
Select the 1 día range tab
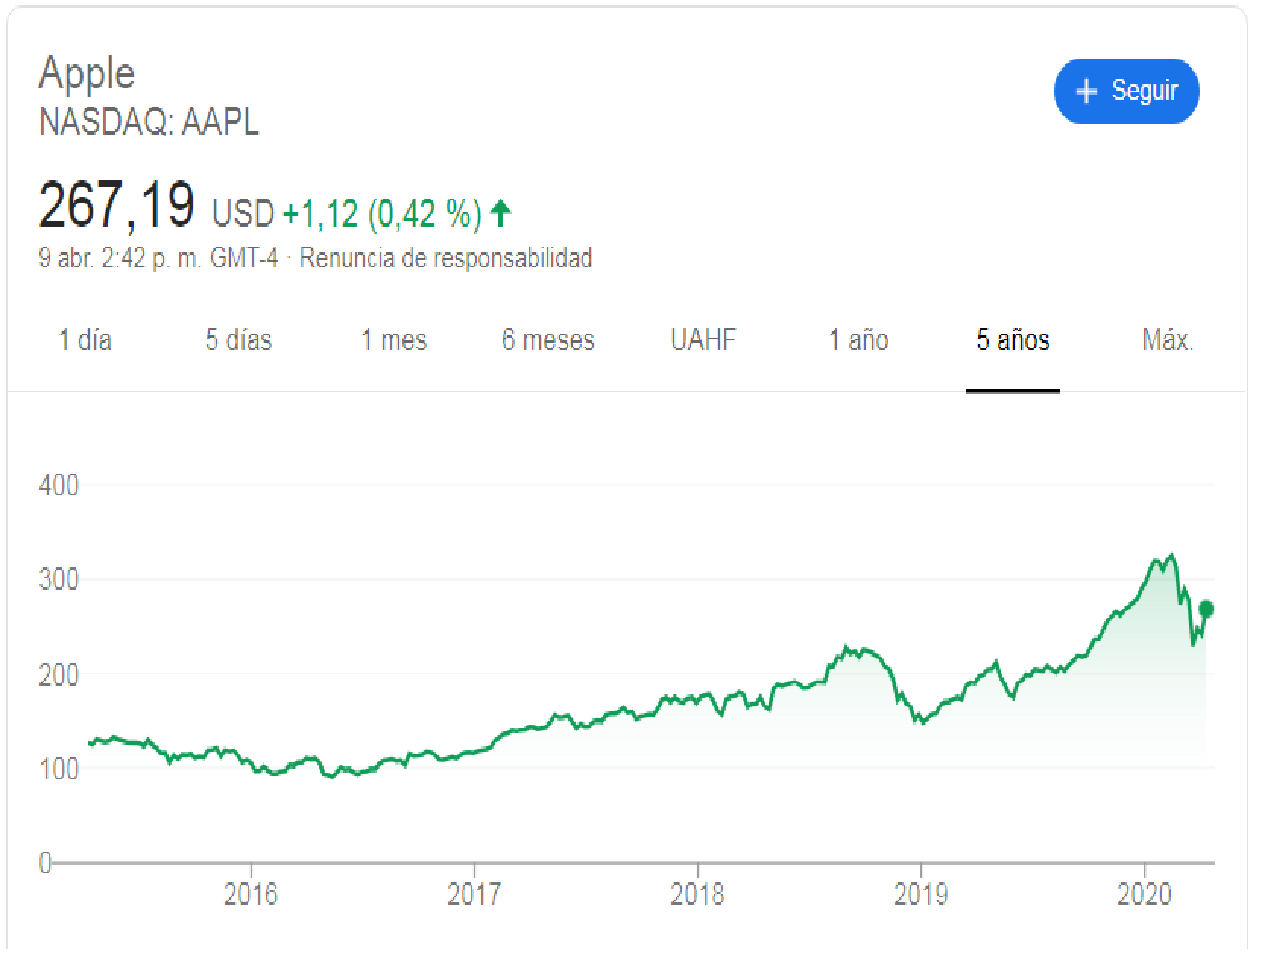tap(85, 340)
